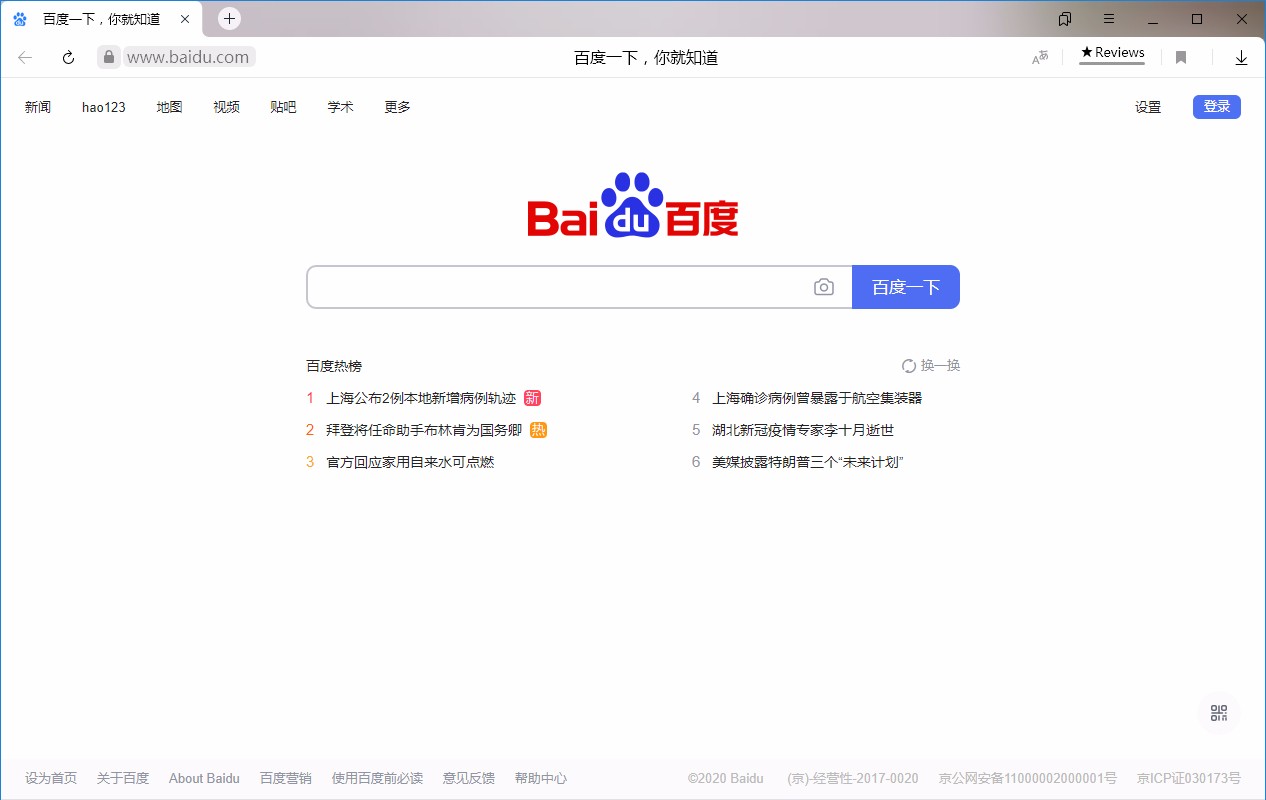Open the QR code panel
The image size is (1266, 800).
click(1218, 713)
